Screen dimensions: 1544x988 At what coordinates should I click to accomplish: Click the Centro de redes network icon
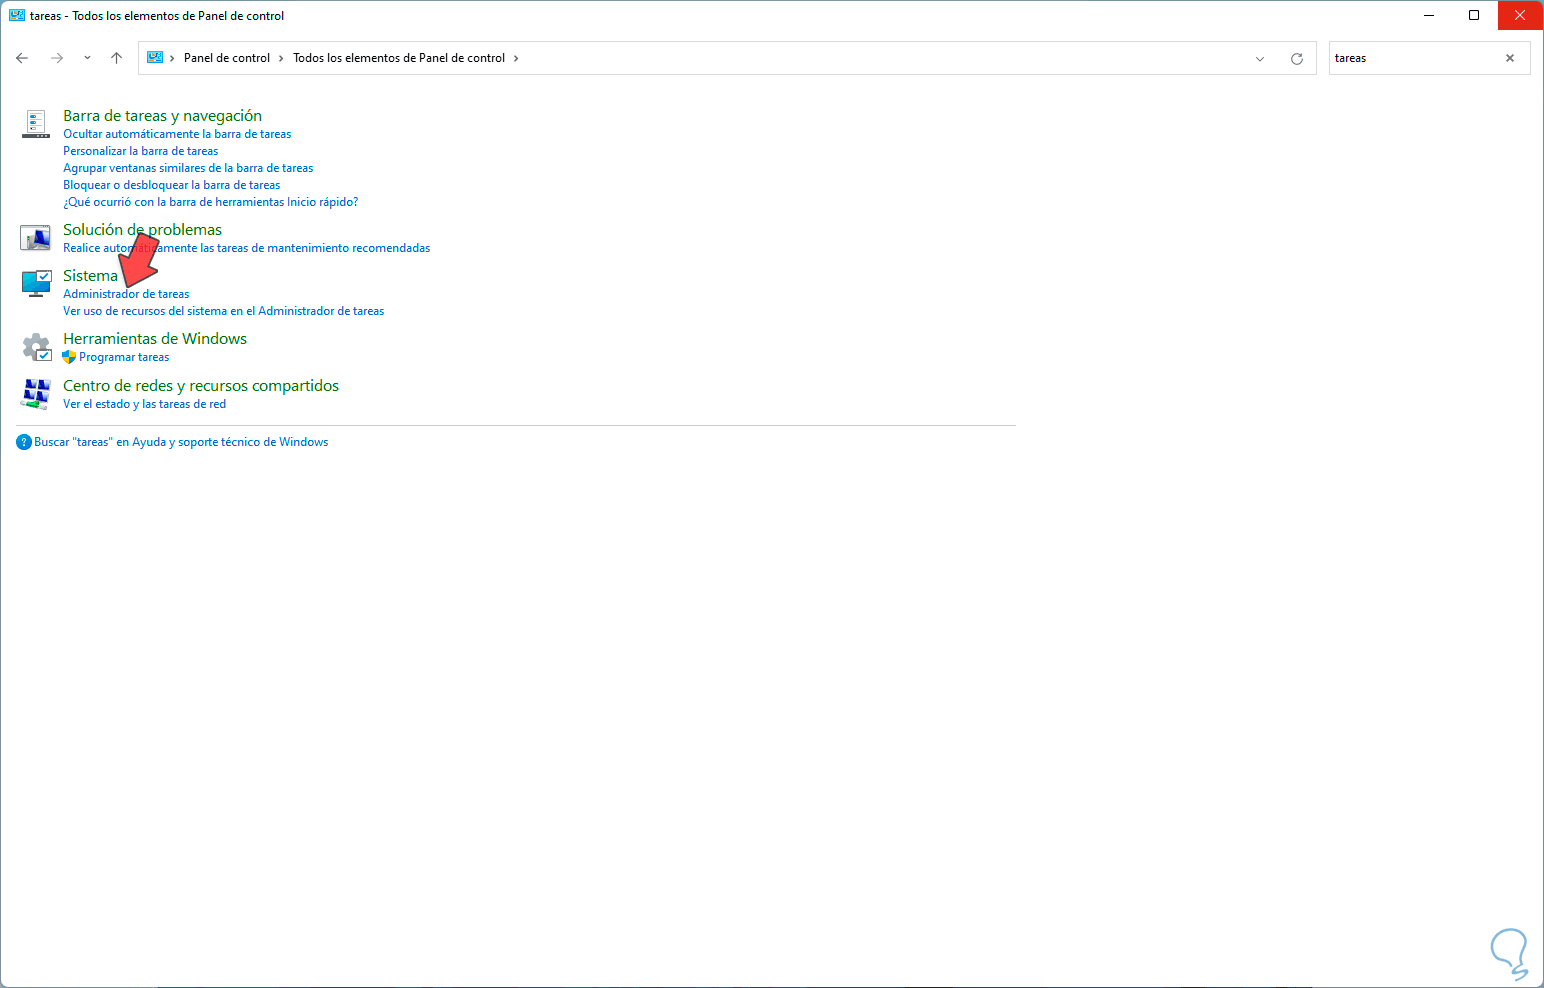36,394
